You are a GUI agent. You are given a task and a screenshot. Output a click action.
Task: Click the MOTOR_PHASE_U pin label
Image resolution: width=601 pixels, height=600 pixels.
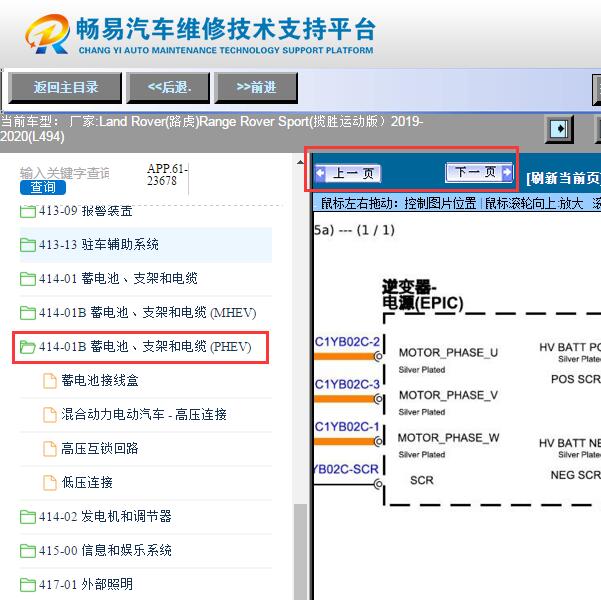click(448, 353)
